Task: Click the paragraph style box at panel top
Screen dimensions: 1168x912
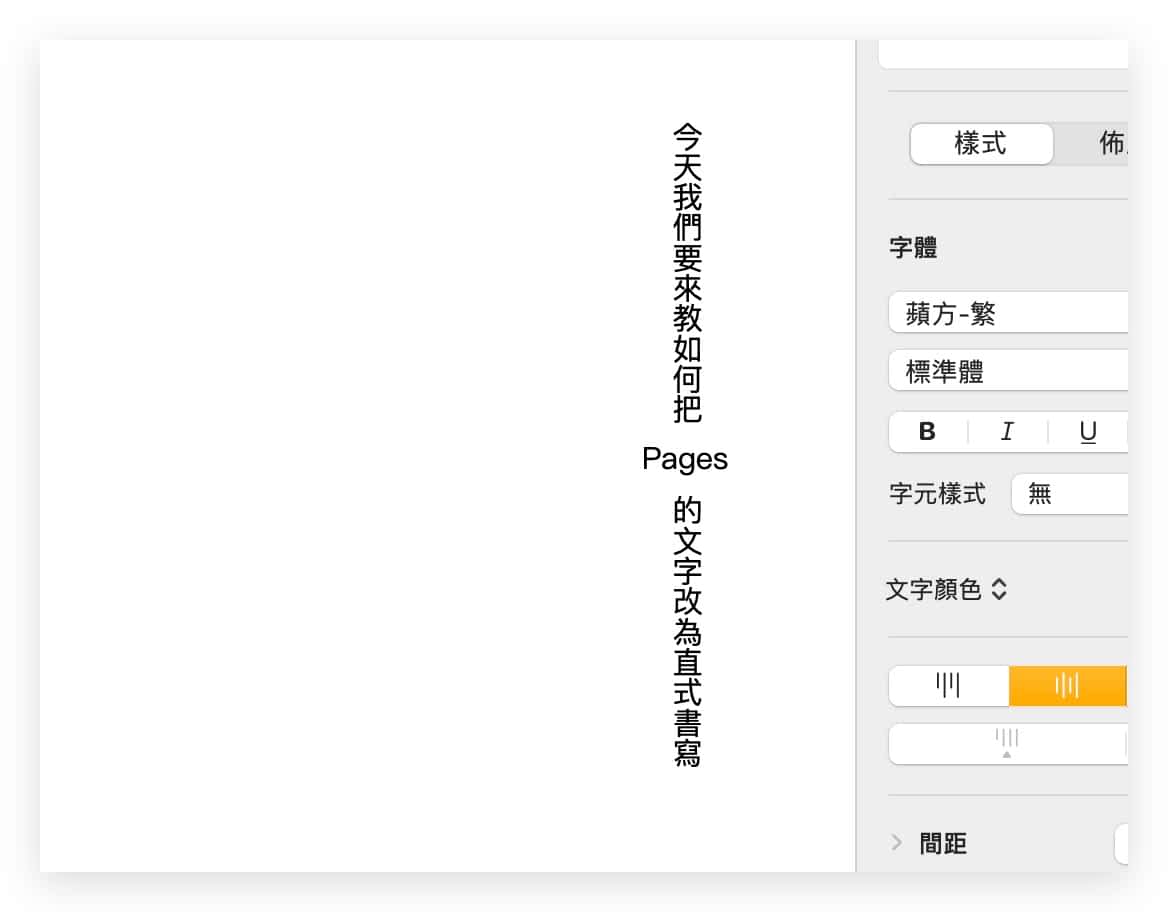Action: point(1002,55)
